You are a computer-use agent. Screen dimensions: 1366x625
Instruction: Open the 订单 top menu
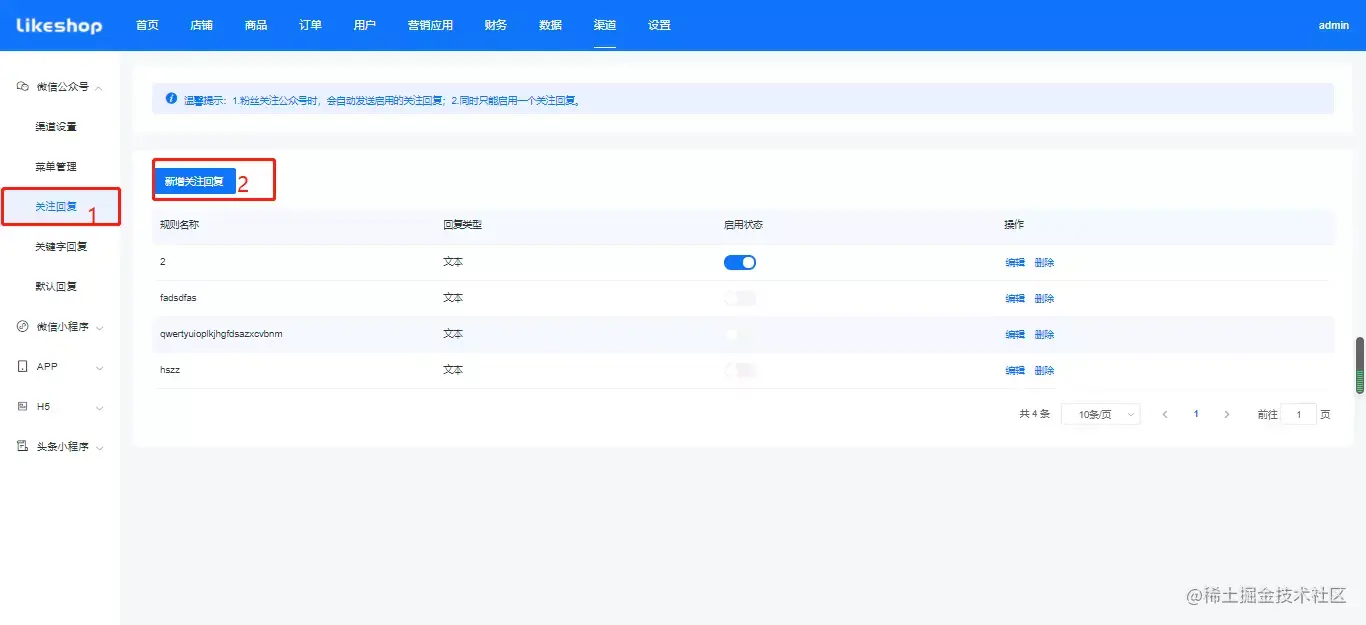point(310,25)
